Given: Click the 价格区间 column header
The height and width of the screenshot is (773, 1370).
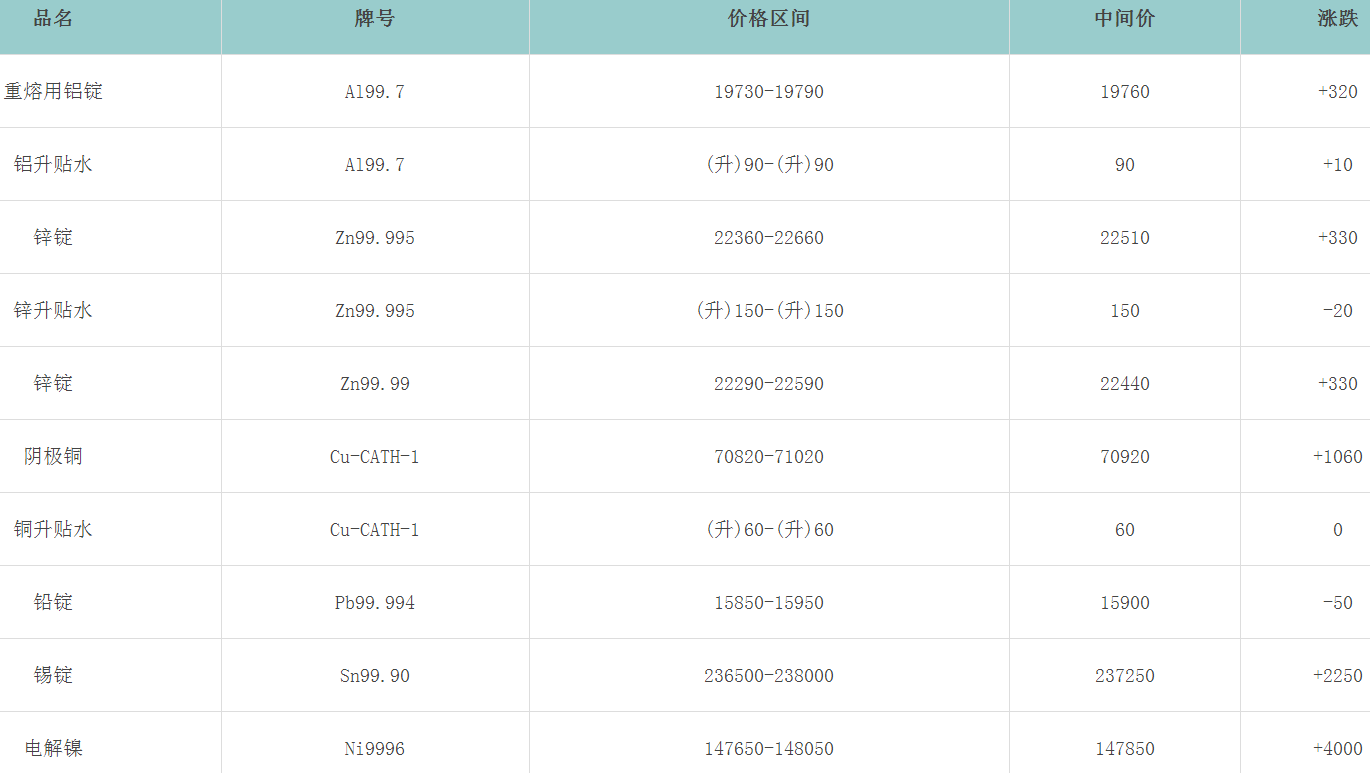Looking at the screenshot, I should coord(769,19).
